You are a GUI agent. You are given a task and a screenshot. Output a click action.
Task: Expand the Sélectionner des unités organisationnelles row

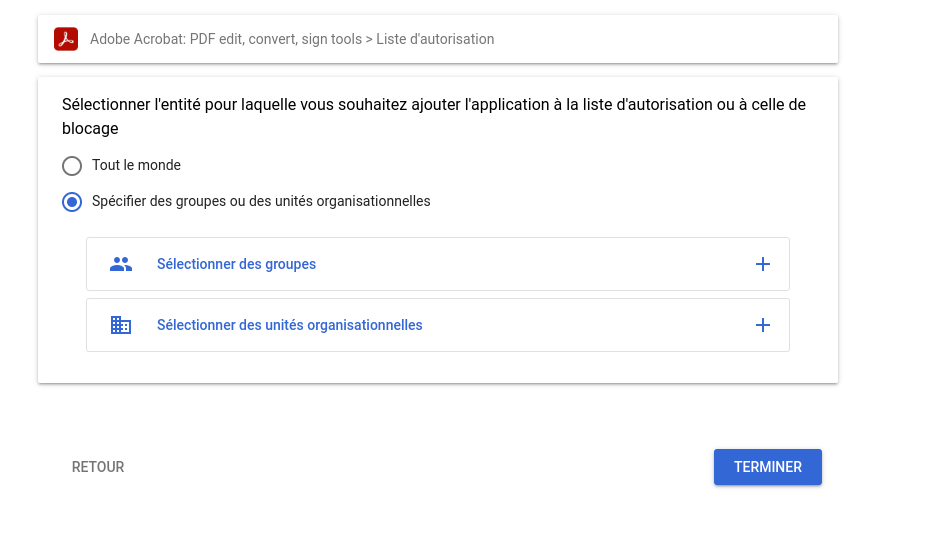pyautogui.click(x=438, y=325)
